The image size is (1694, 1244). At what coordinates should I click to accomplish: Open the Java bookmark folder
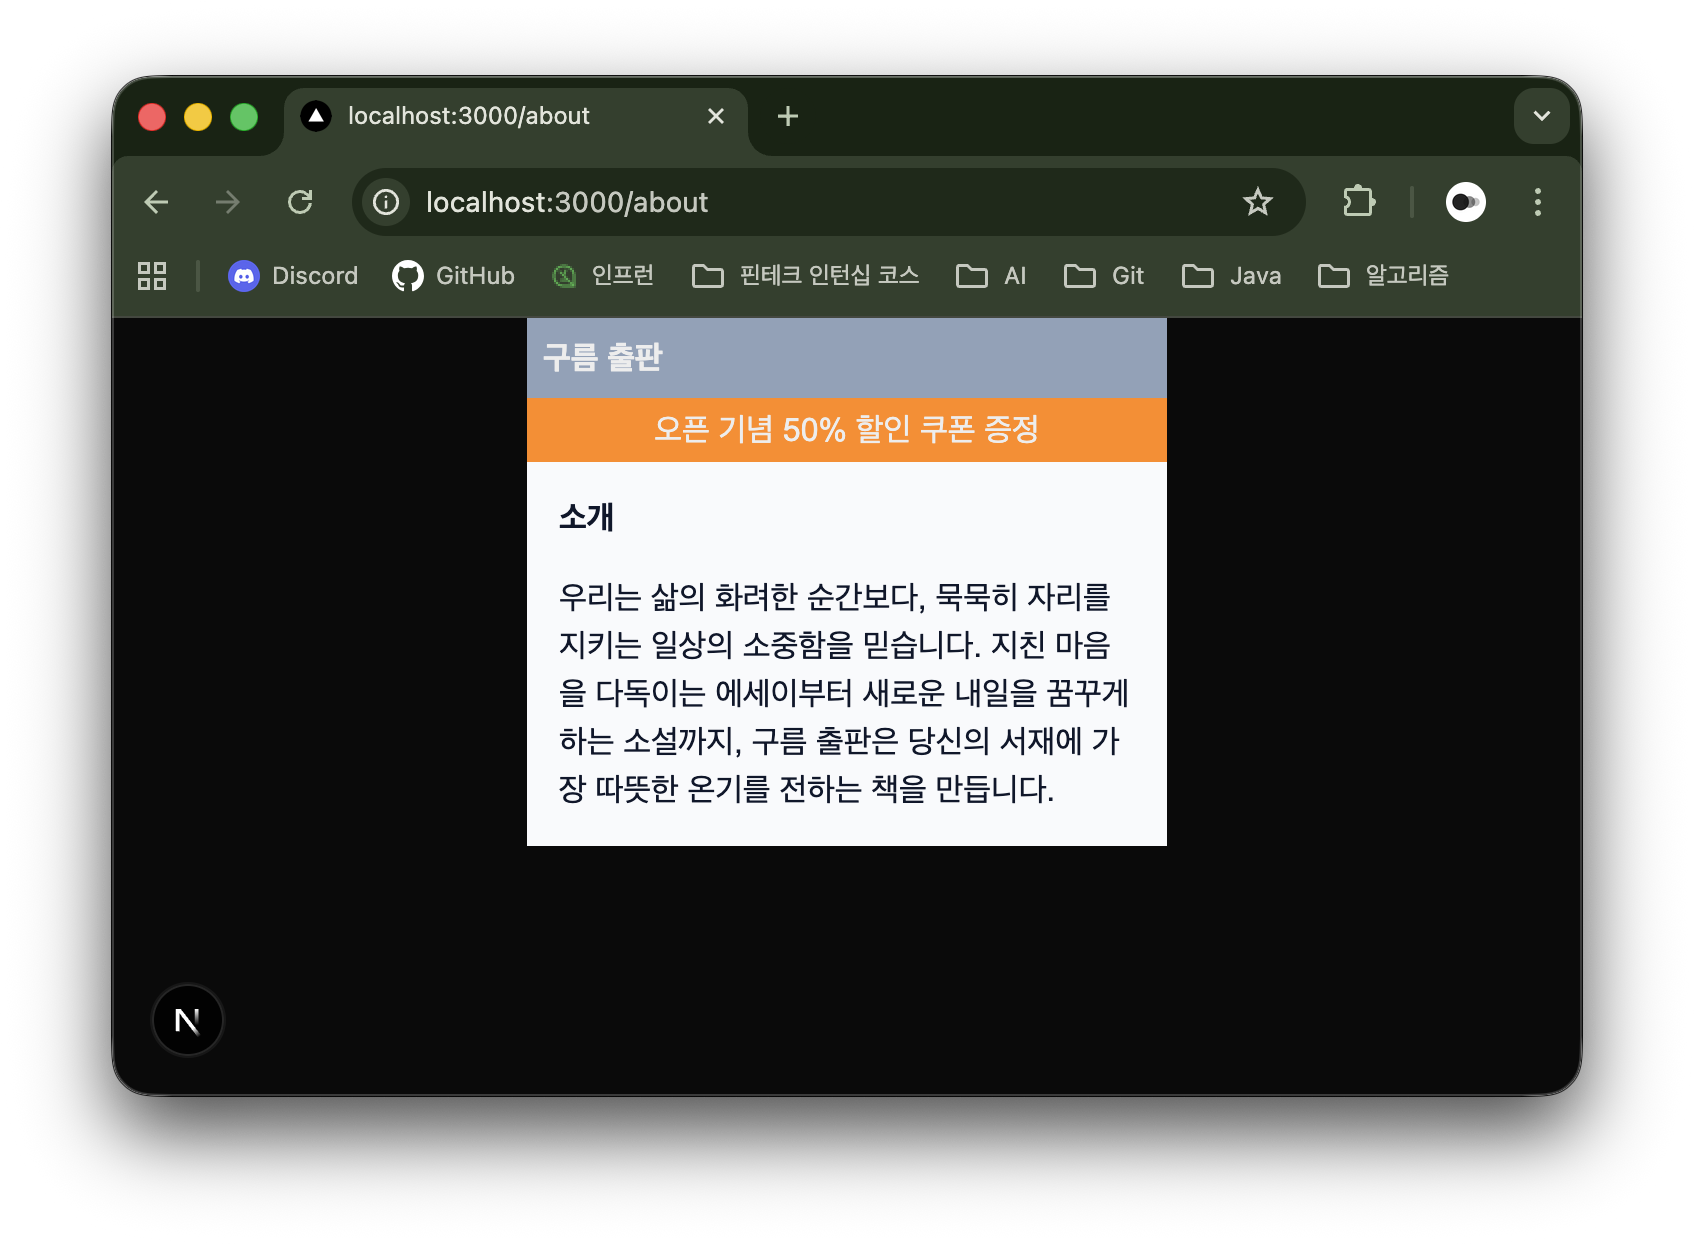tap(1231, 276)
